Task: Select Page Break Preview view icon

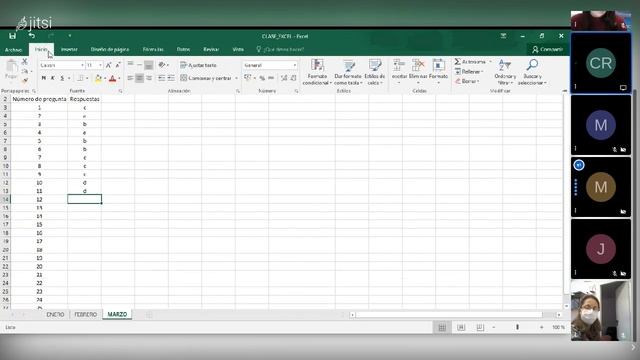Action: tap(480, 327)
